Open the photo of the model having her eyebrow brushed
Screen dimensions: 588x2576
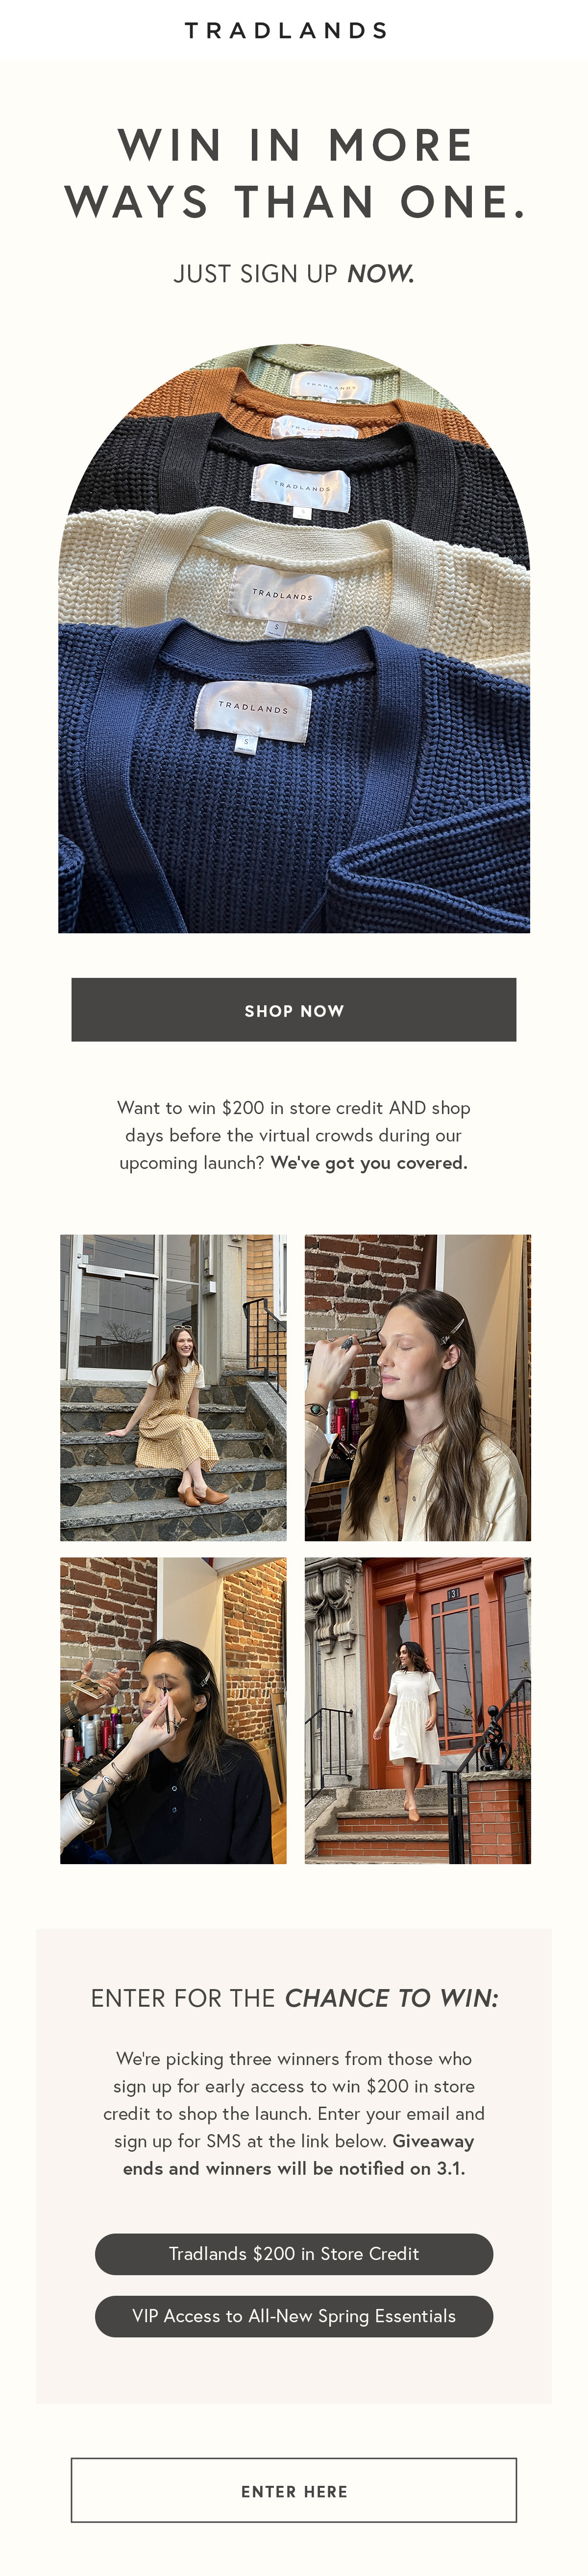click(x=418, y=1387)
